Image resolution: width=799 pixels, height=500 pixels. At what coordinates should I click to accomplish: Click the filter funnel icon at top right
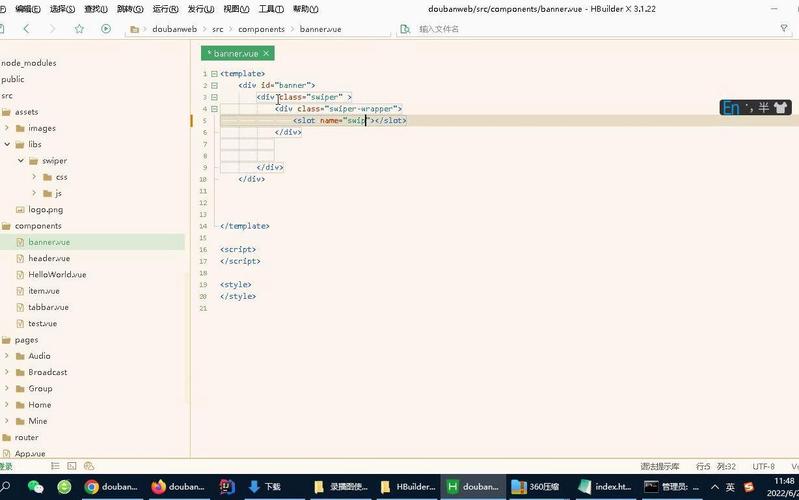(x=784, y=29)
